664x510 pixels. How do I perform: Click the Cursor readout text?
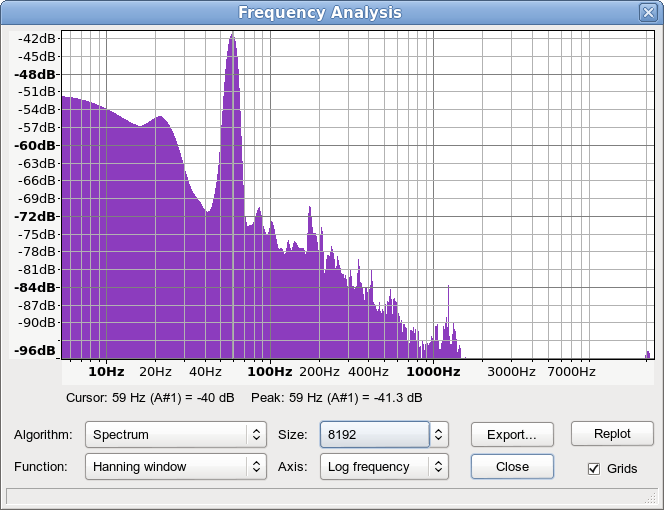150,398
